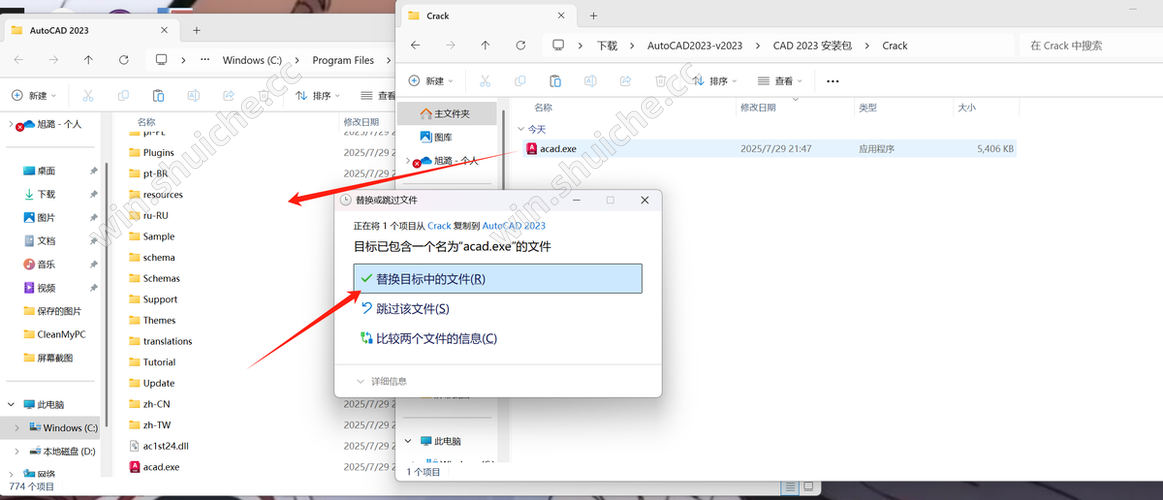This screenshot has width=1163, height=500.
Task: Sort by Type column in Crack window
Action: [x=868, y=108]
